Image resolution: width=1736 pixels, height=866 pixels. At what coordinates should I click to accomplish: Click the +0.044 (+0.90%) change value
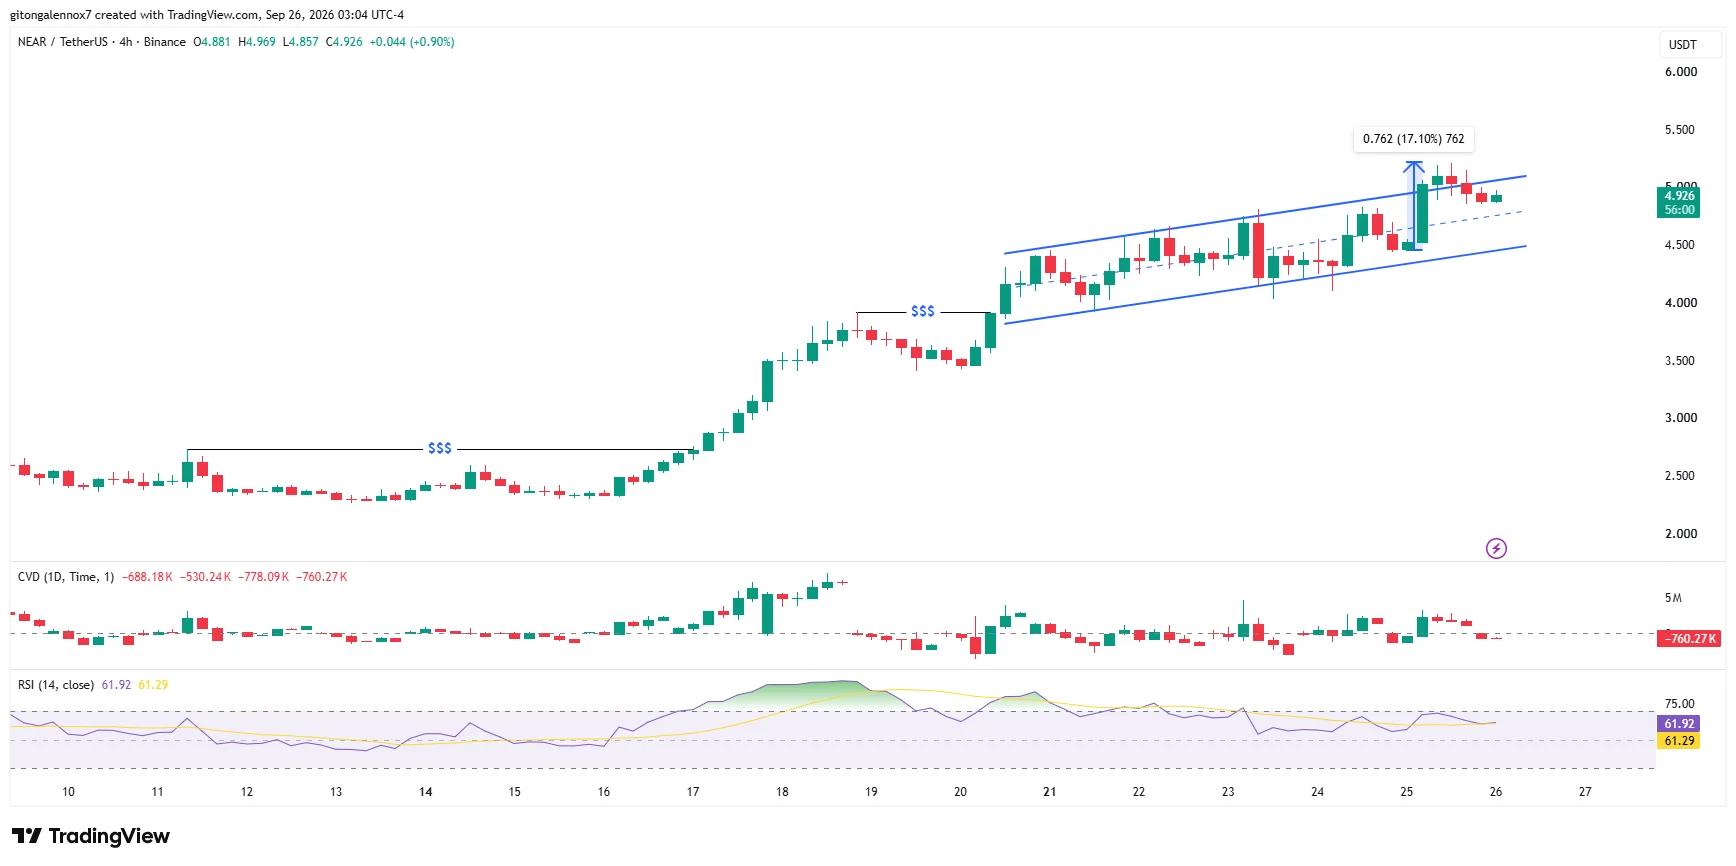(412, 42)
